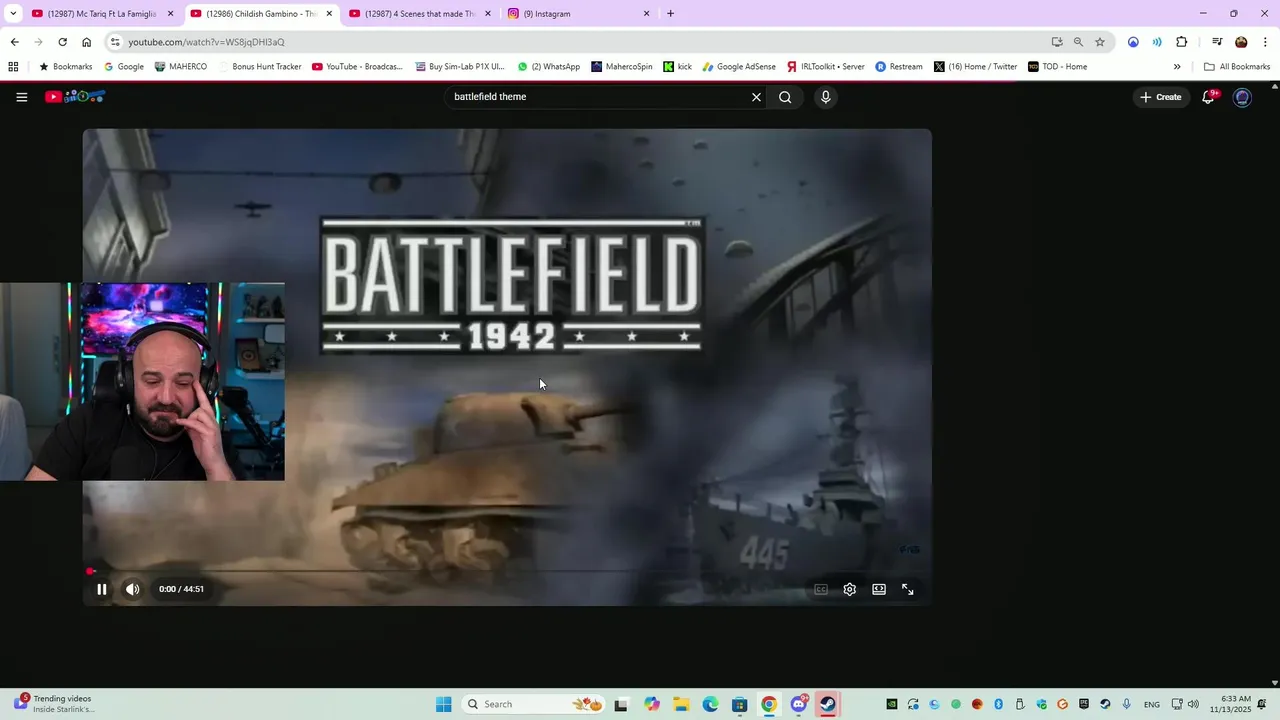Open the Bookmarks bookmark folder
The width and height of the screenshot is (1280, 720).
tap(65, 67)
